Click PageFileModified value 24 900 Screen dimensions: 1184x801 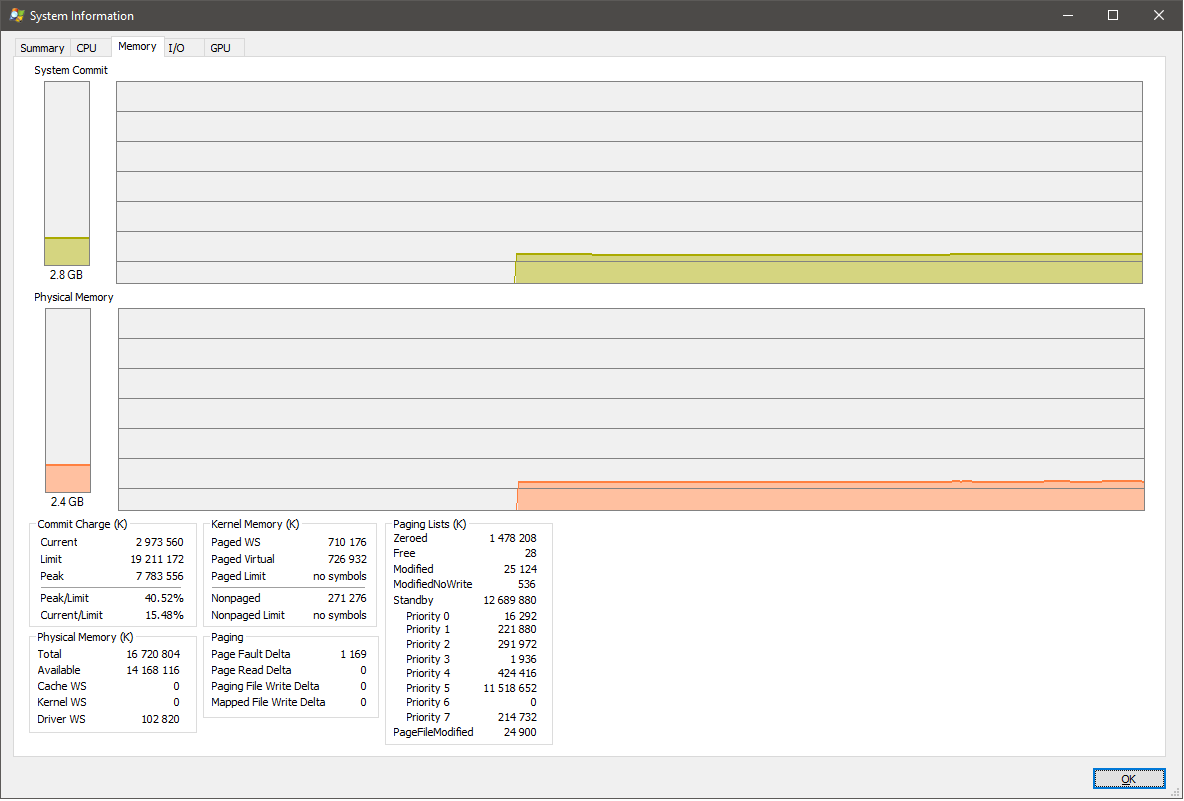click(x=520, y=732)
